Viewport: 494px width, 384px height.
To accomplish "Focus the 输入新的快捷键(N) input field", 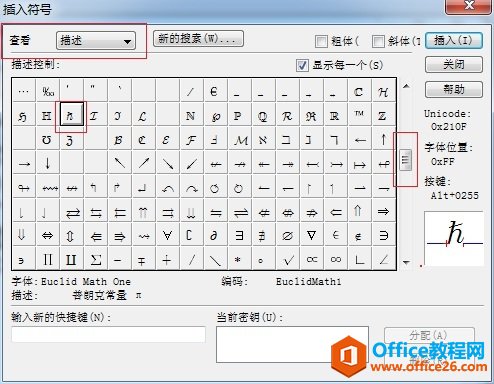I will click(108, 334).
